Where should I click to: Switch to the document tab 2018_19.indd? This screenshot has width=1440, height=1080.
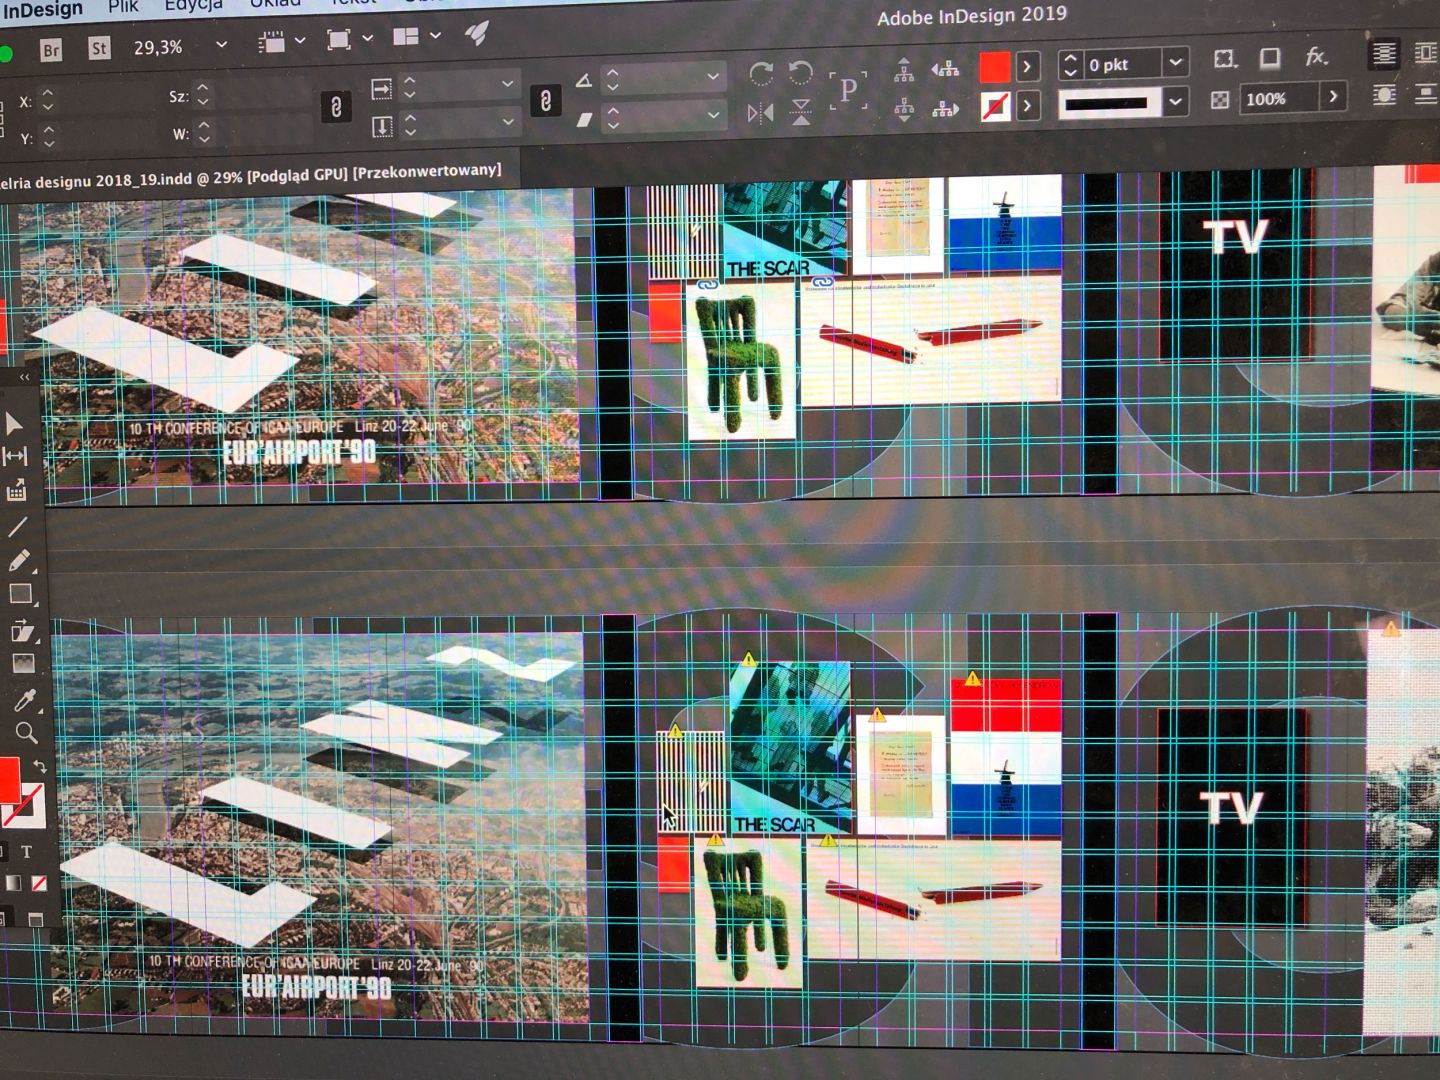[x=250, y=176]
